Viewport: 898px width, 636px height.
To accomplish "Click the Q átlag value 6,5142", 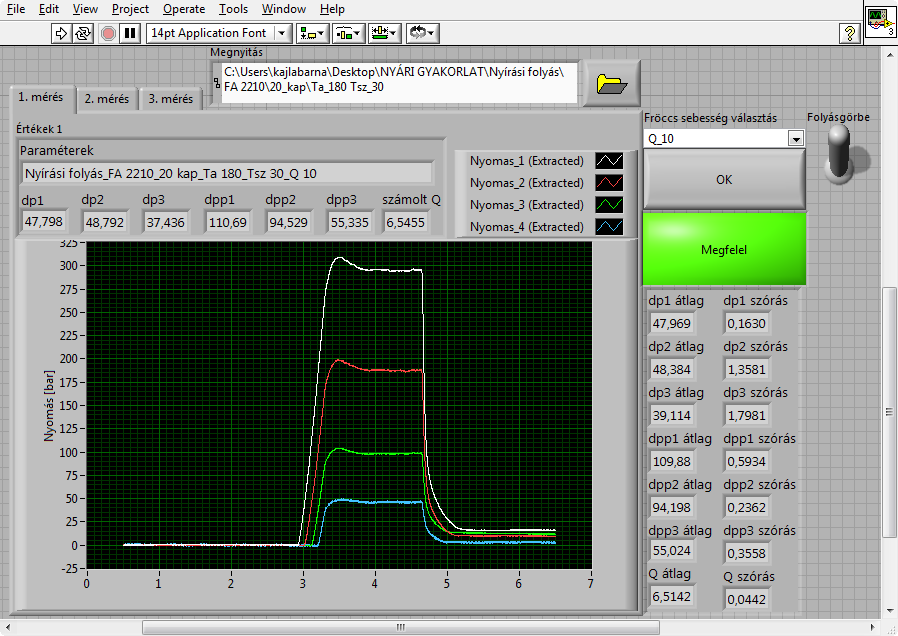I will pos(672,597).
